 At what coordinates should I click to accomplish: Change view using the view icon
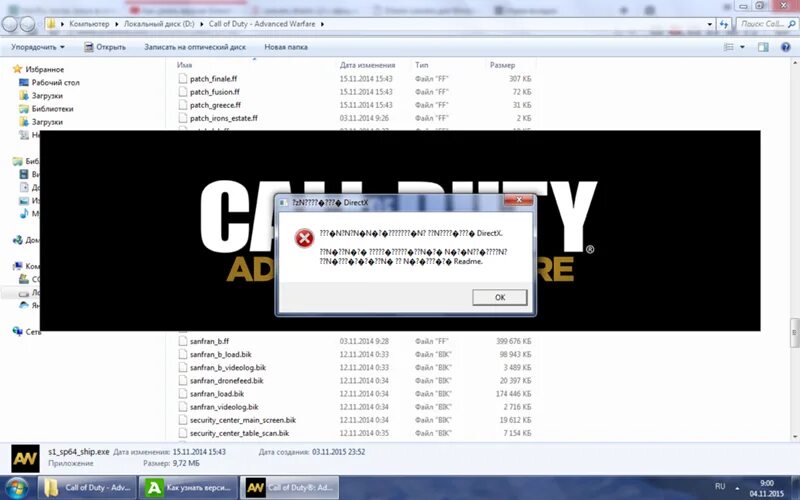point(729,47)
